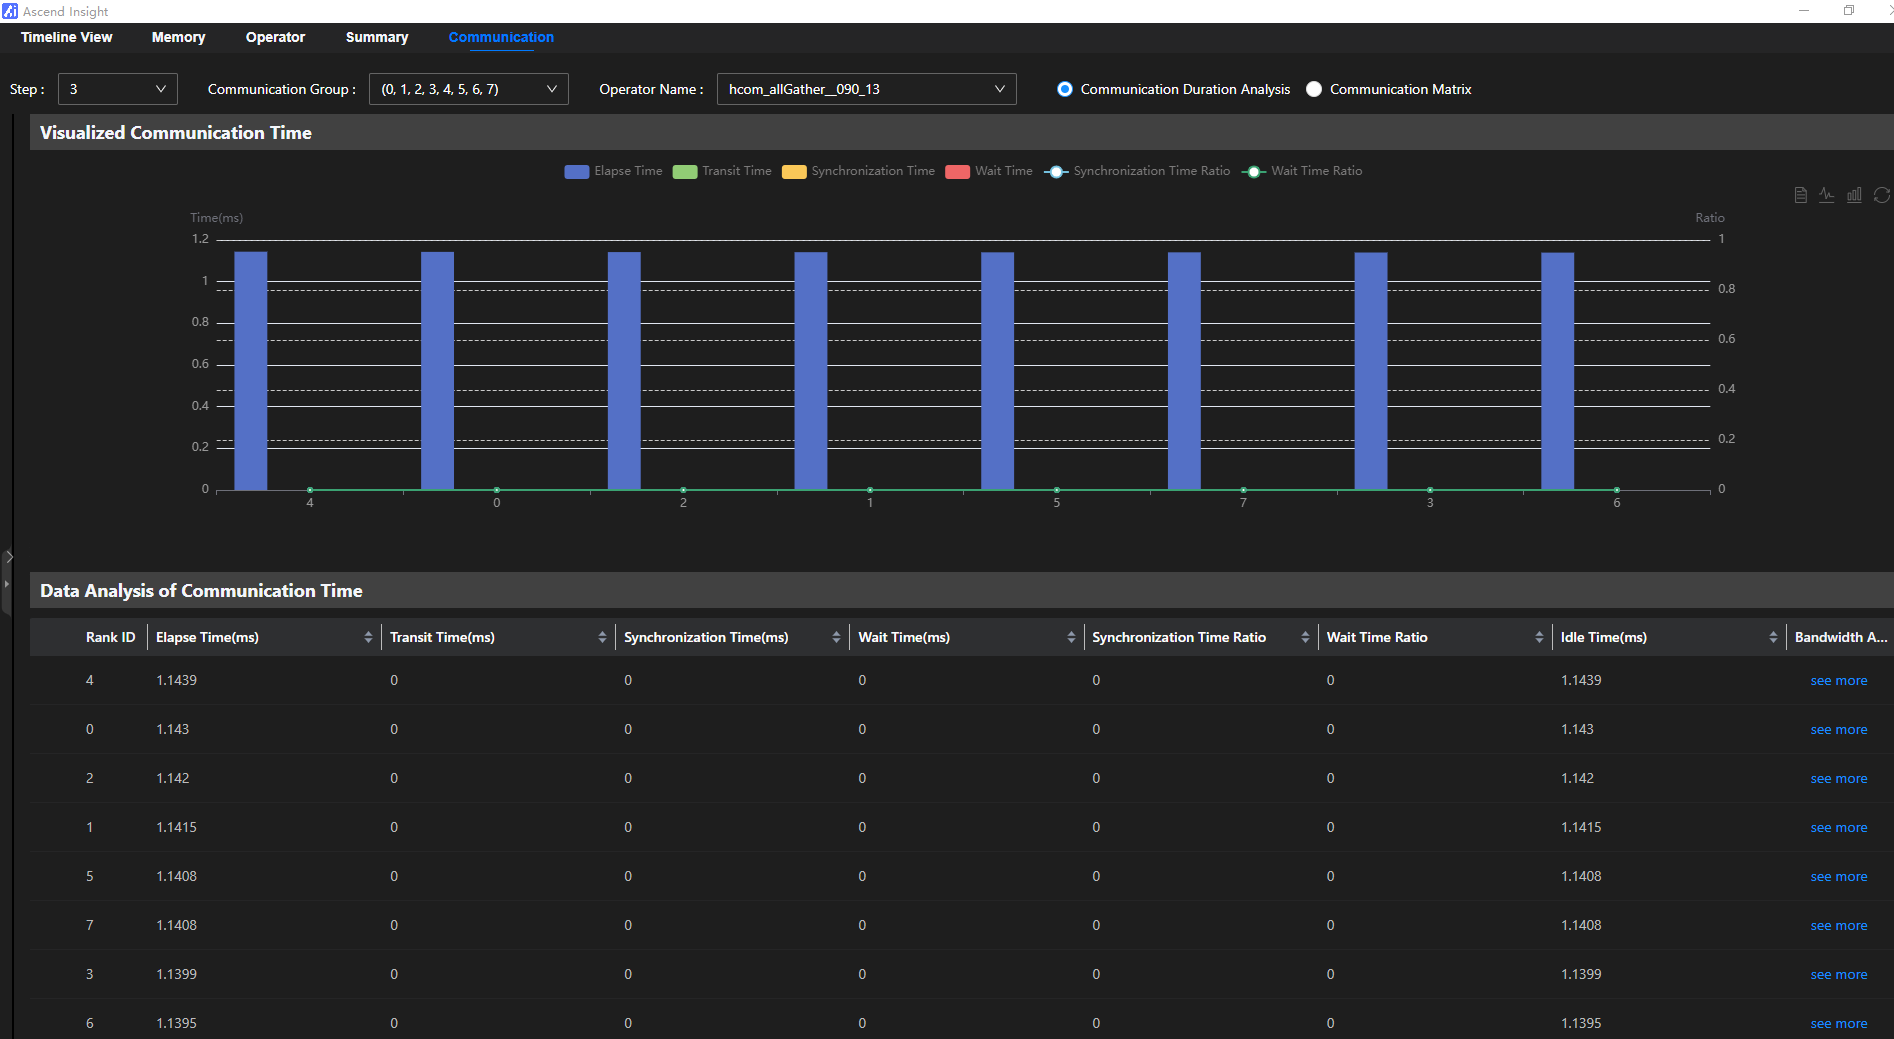Image resolution: width=1894 pixels, height=1039 pixels.
Task: Sort by Wait Time(ms) column arrows
Action: pyautogui.click(x=1071, y=637)
